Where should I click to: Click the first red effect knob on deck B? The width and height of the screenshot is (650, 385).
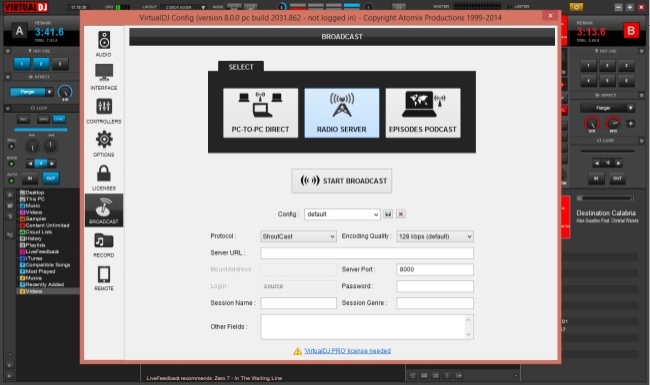[x=592, y=123]
